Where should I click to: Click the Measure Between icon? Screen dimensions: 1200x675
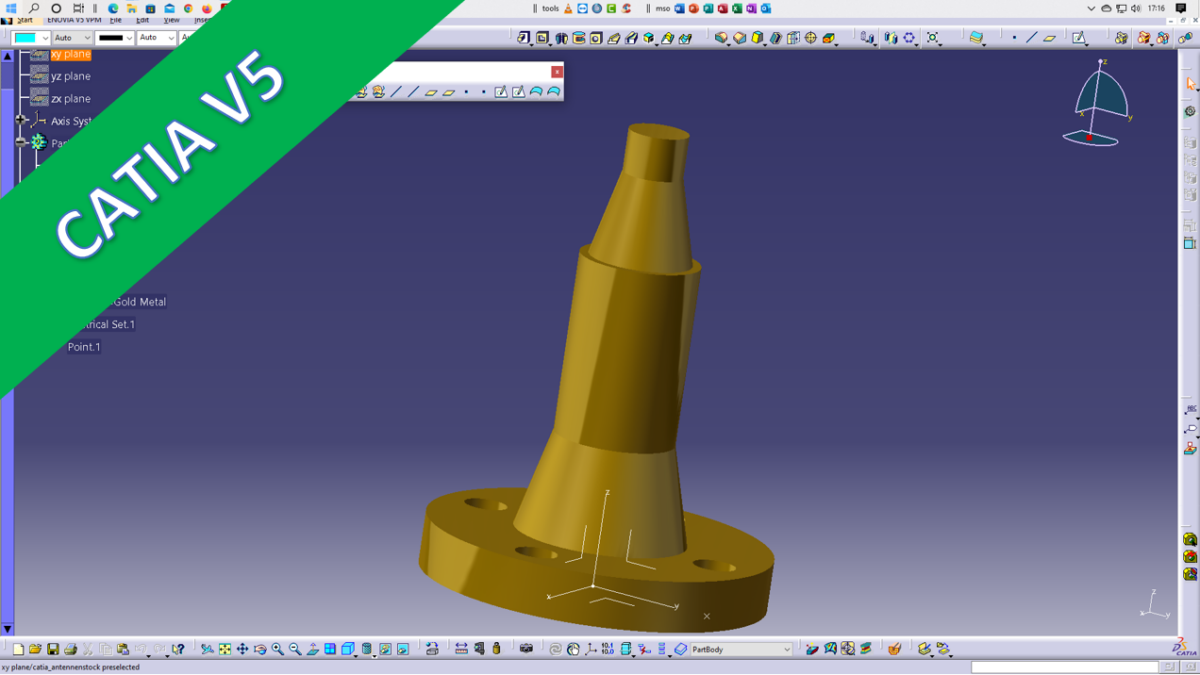pos(461,649)
